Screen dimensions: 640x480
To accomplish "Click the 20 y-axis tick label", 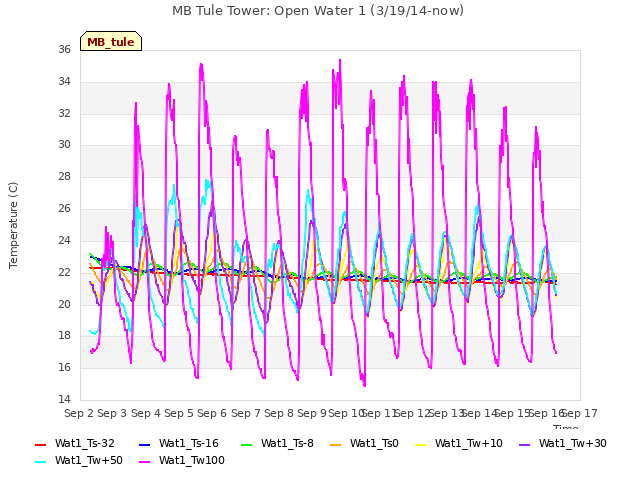I will point(64,304).
